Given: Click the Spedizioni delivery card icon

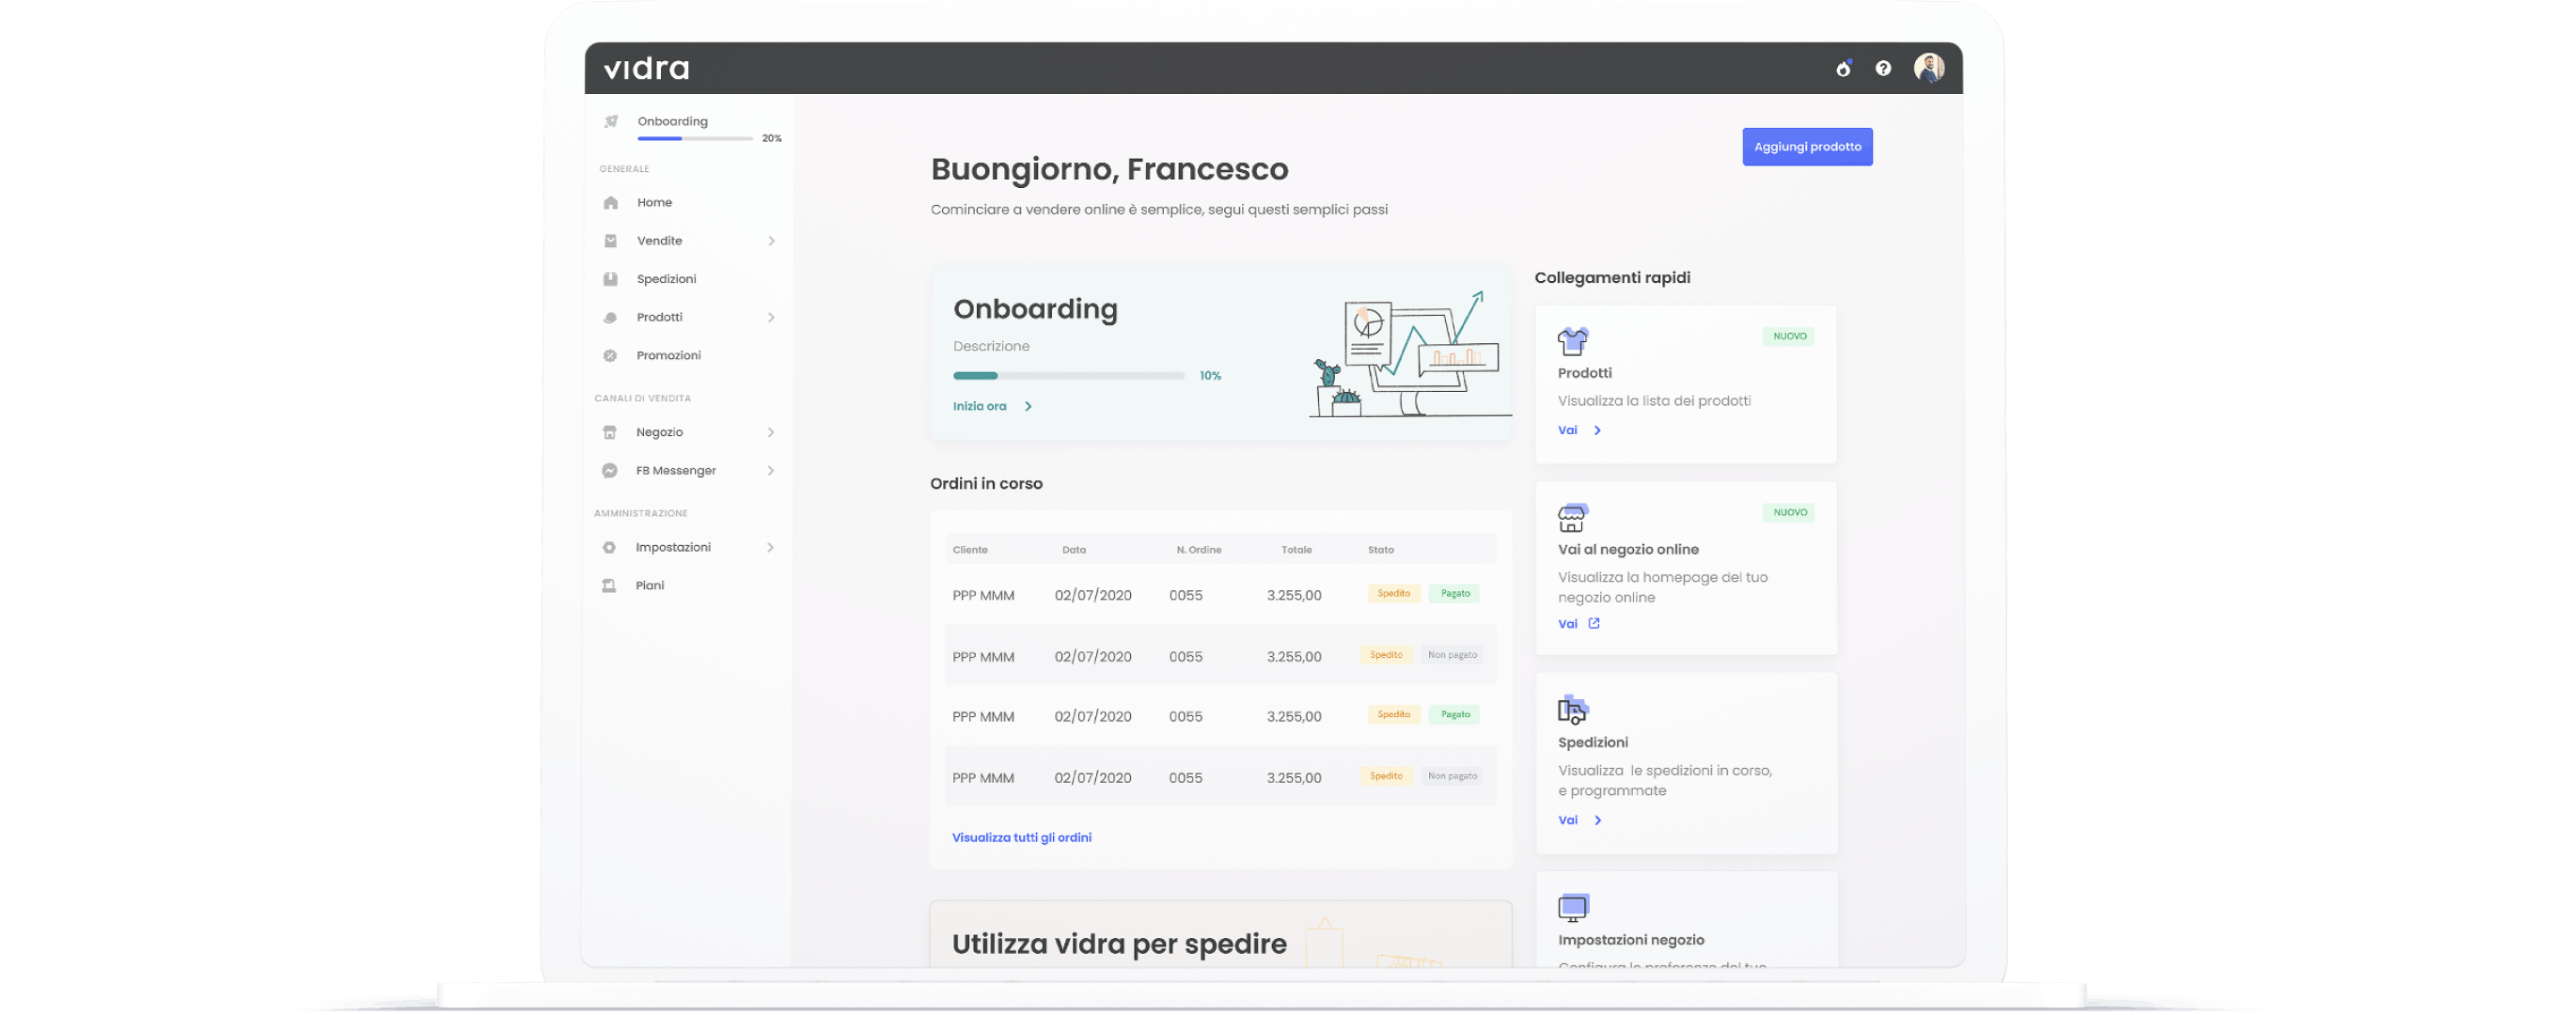Looking at the screenshot, I should point(1572,709).
